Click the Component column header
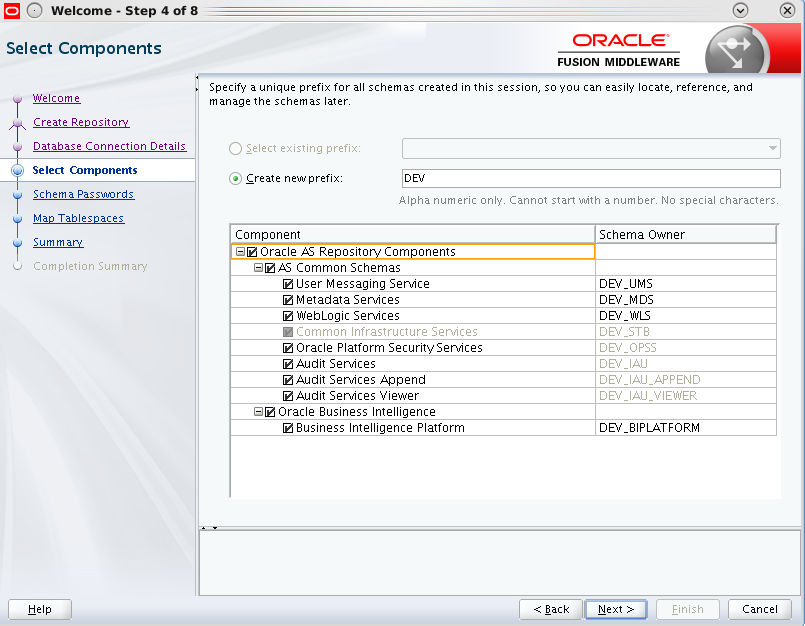Image resolution: width=805 pixels, height=626 pixels. (x=413, y=234)
